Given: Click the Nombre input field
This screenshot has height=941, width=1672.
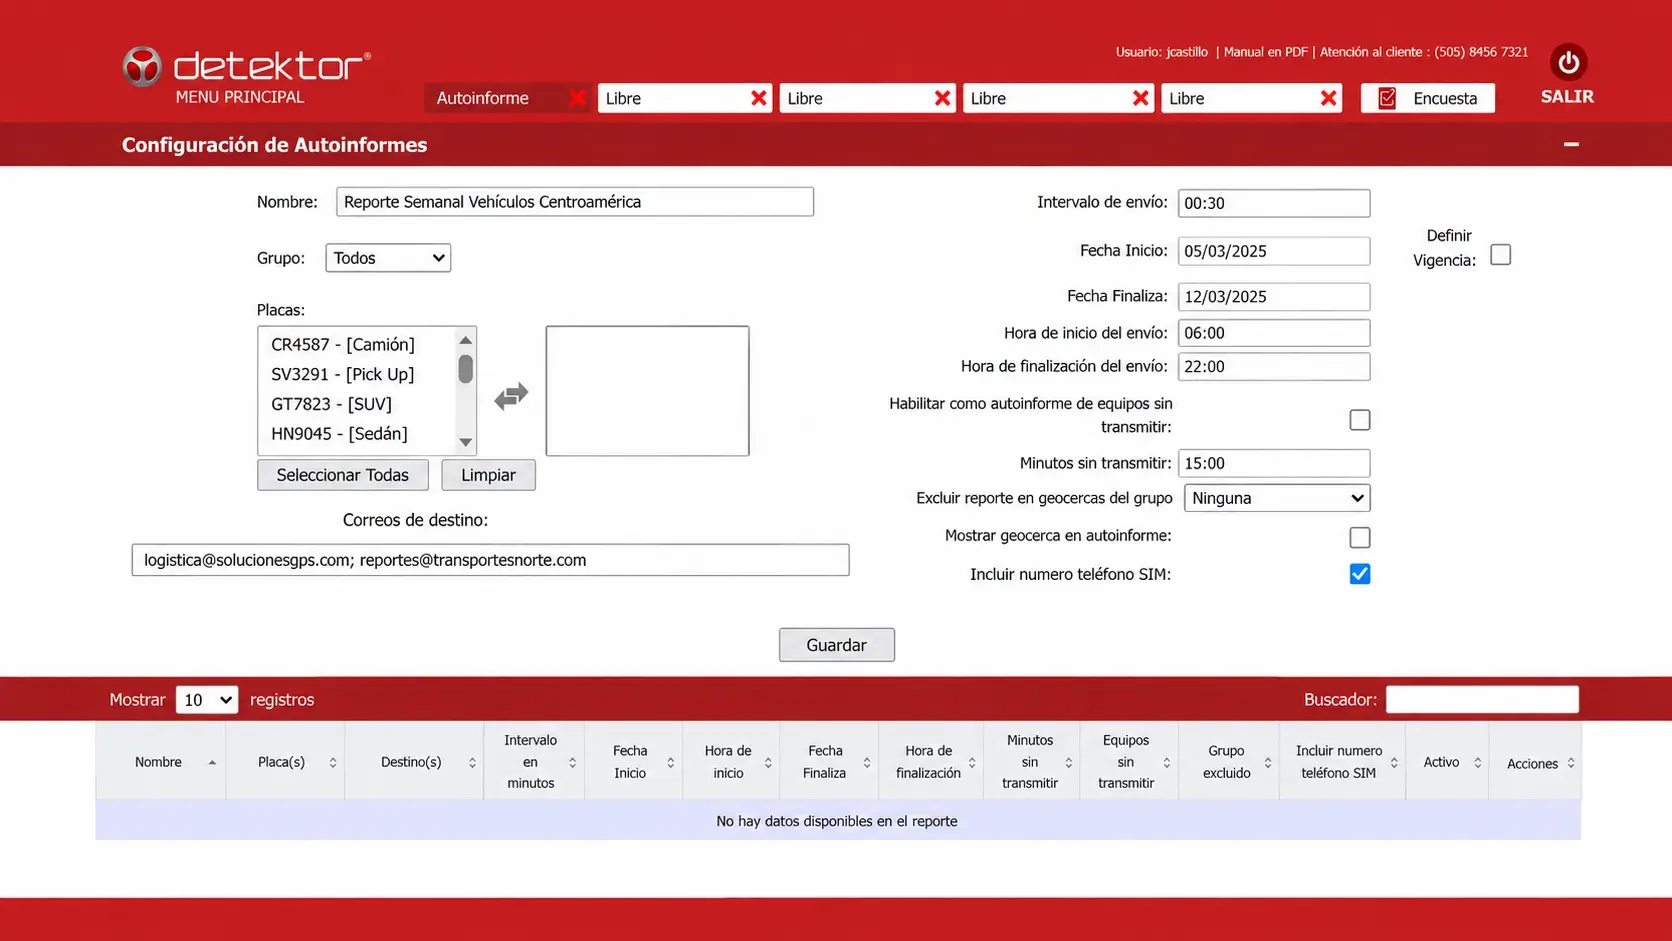Looking at the screenshot, I should click(575, 202).
